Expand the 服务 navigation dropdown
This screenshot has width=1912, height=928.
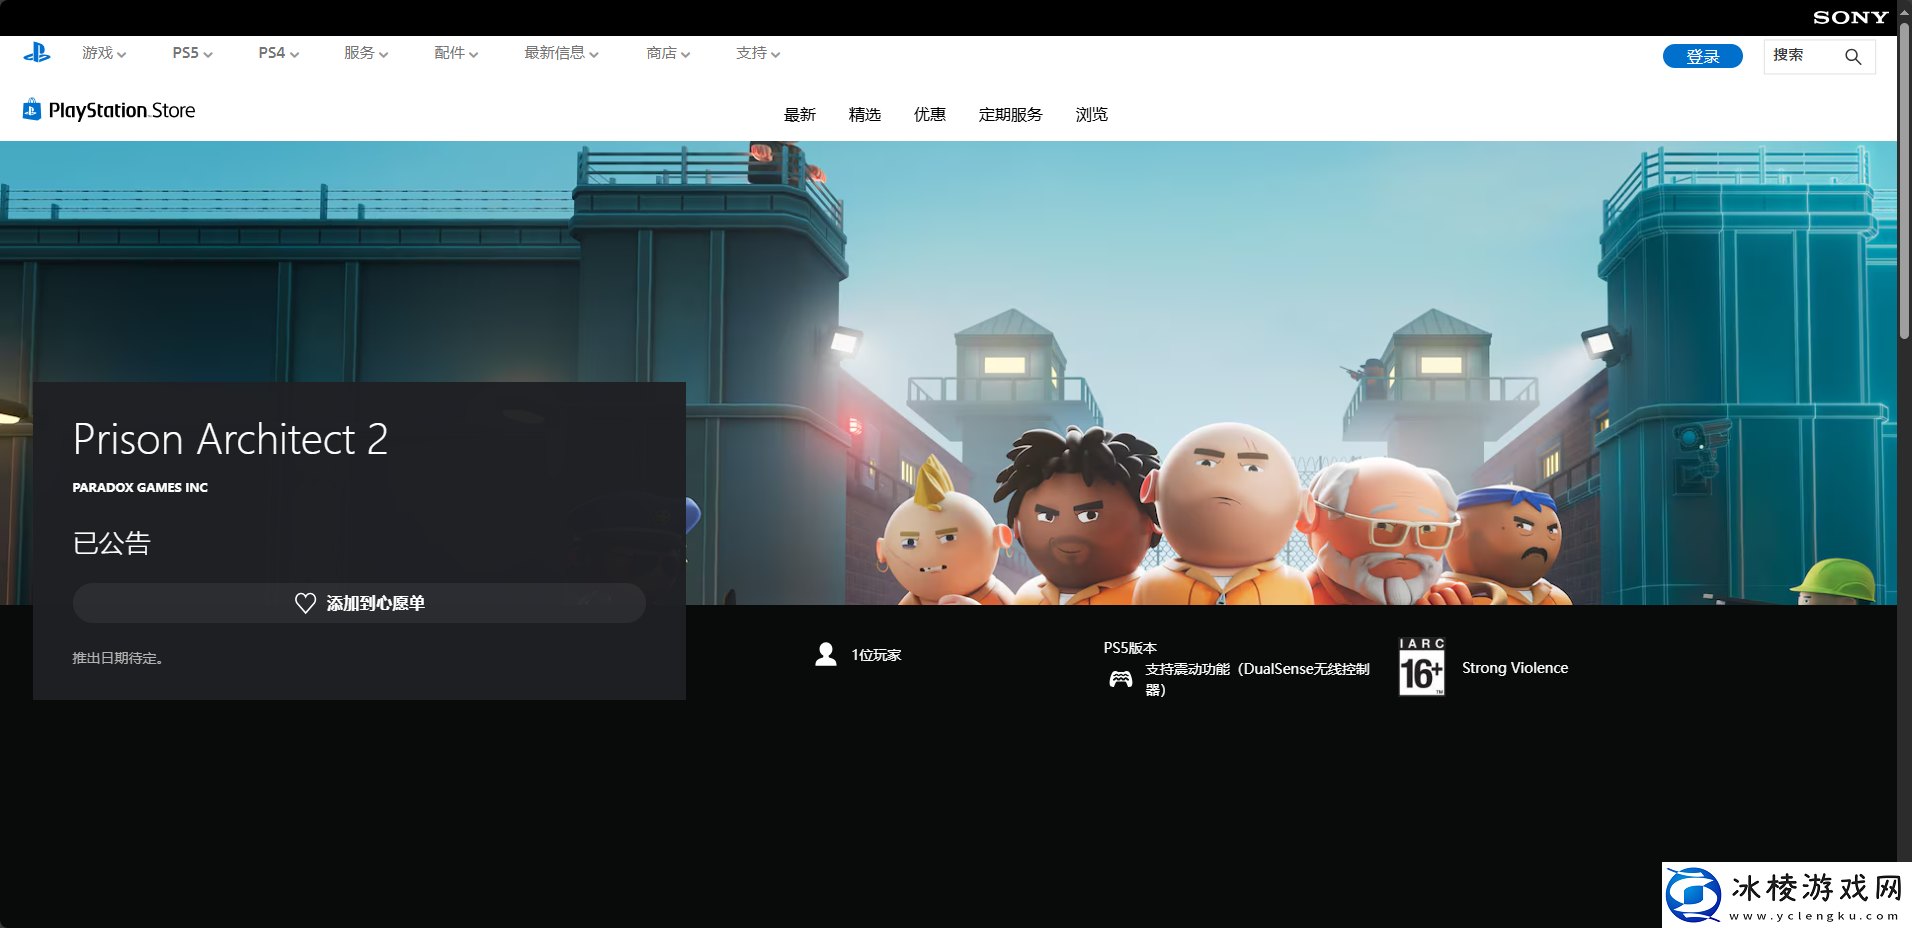tap(366, 53)
